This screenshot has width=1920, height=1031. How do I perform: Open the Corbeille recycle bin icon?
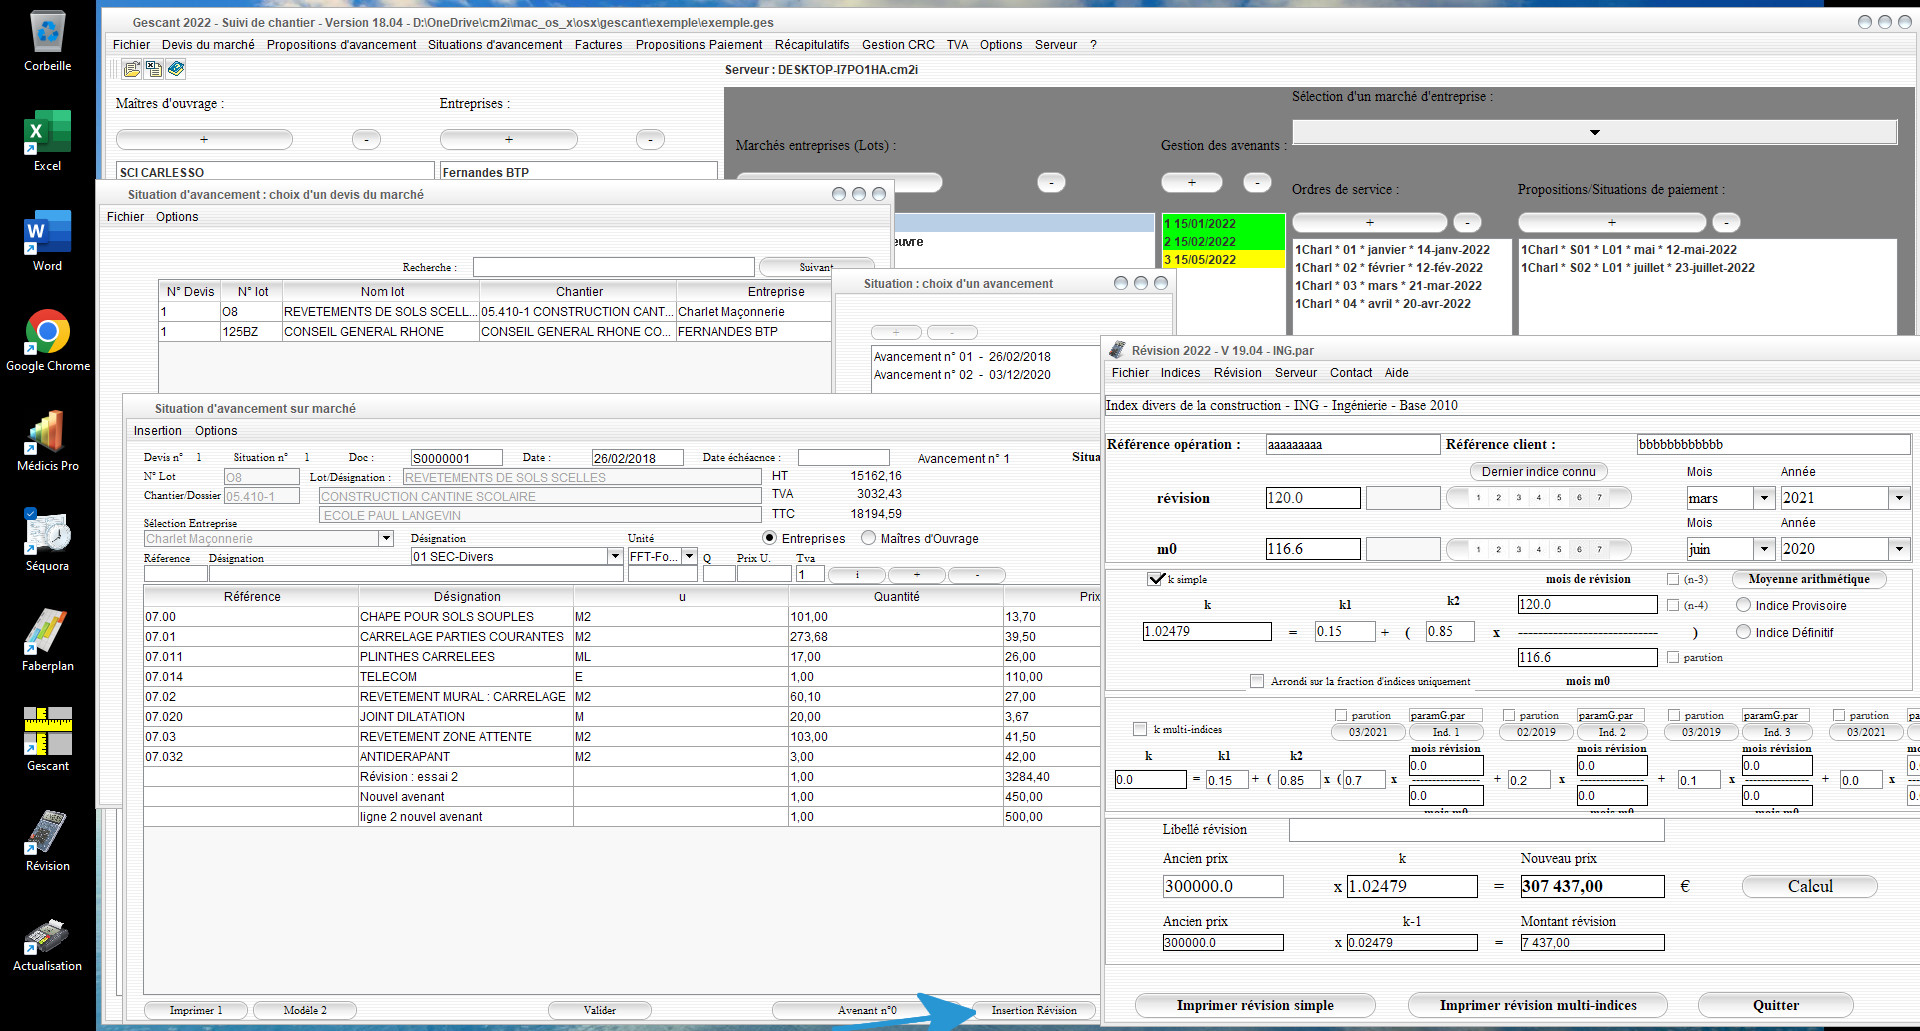48,42
